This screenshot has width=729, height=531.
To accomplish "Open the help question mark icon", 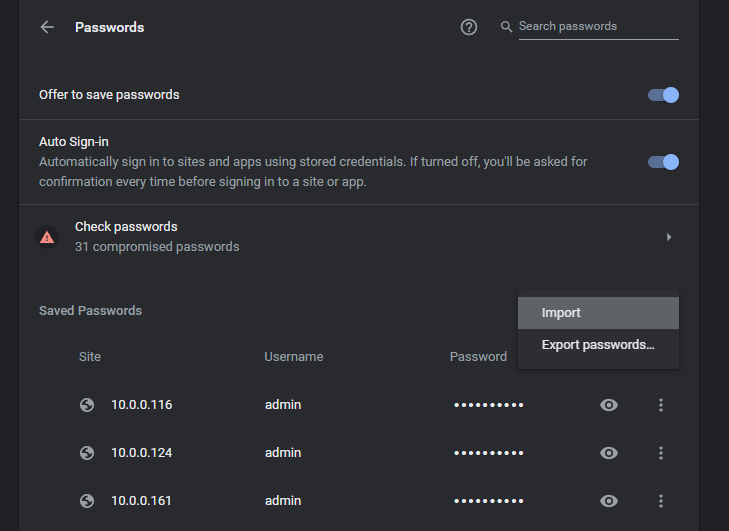I will 469,27.
